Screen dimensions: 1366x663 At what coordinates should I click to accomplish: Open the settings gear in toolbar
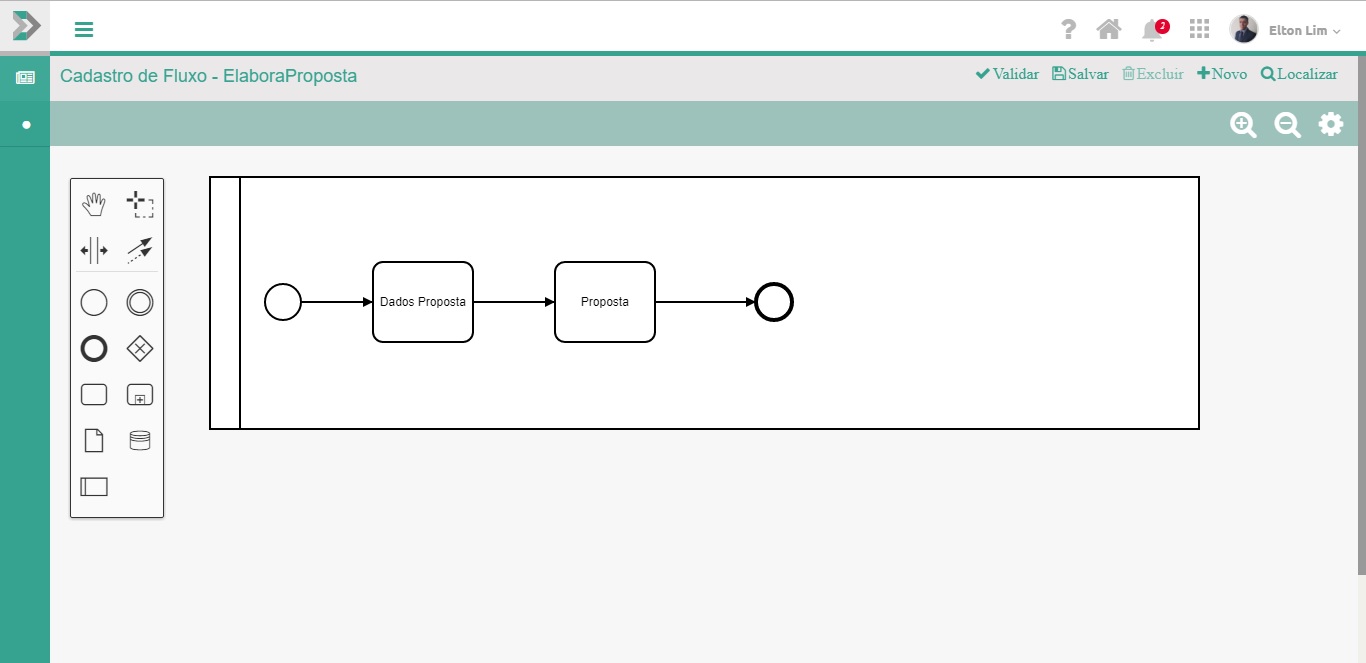[1331, 125]
